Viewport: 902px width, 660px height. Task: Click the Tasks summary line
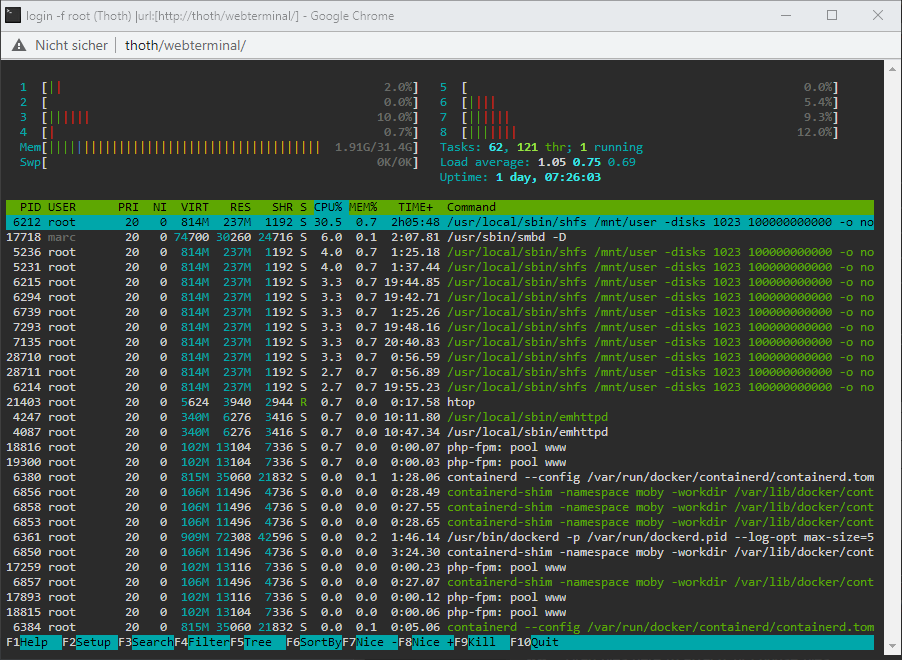(x=541, y=147)
